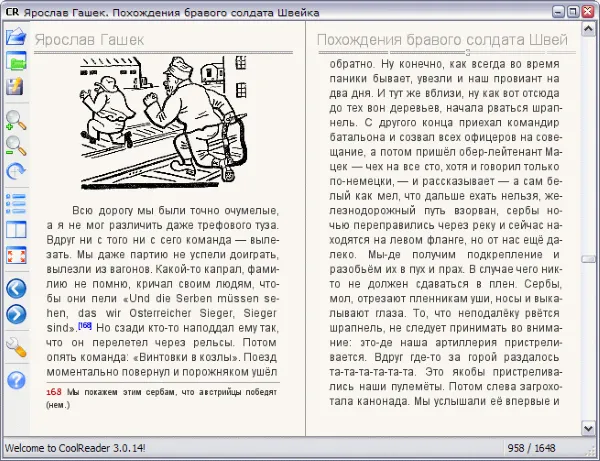
Task: Click the page counter '958 / 1648'
Action: click(531, 448)
